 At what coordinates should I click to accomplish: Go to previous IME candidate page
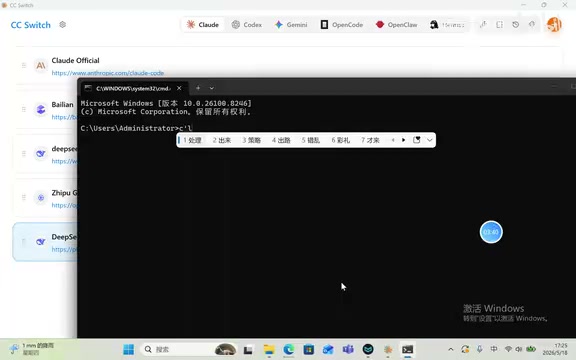pos(393,140)
